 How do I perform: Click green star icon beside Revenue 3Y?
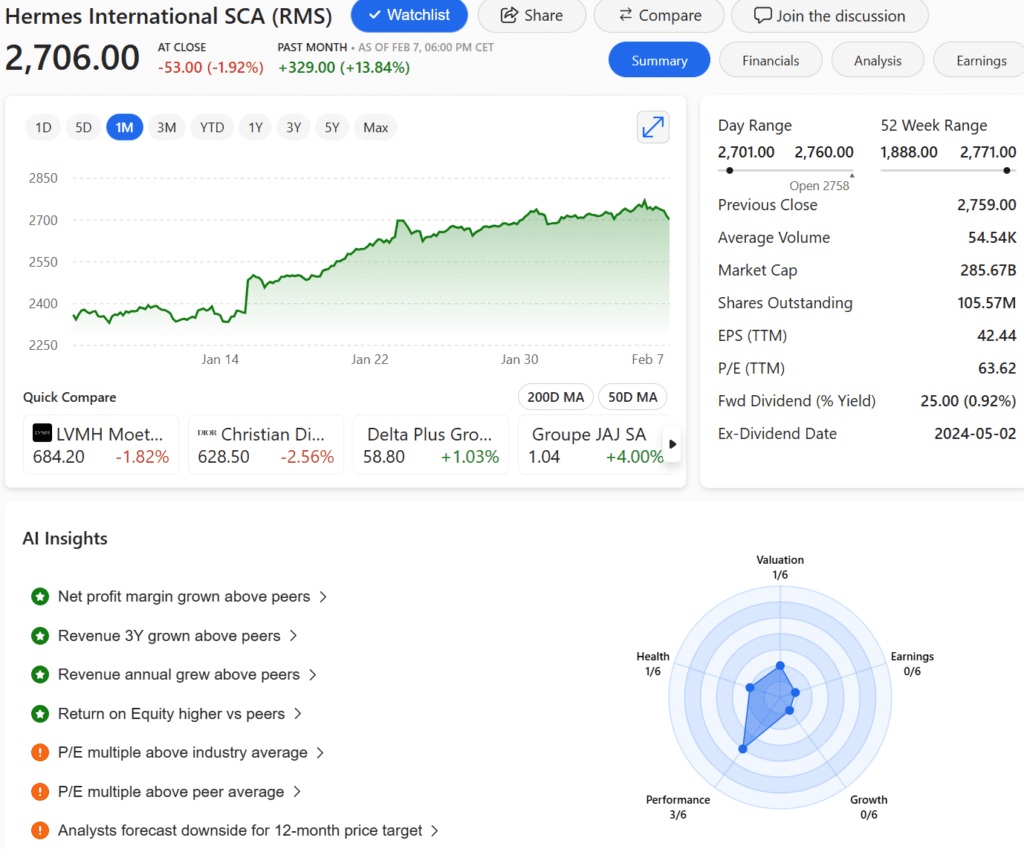point(40,635)
